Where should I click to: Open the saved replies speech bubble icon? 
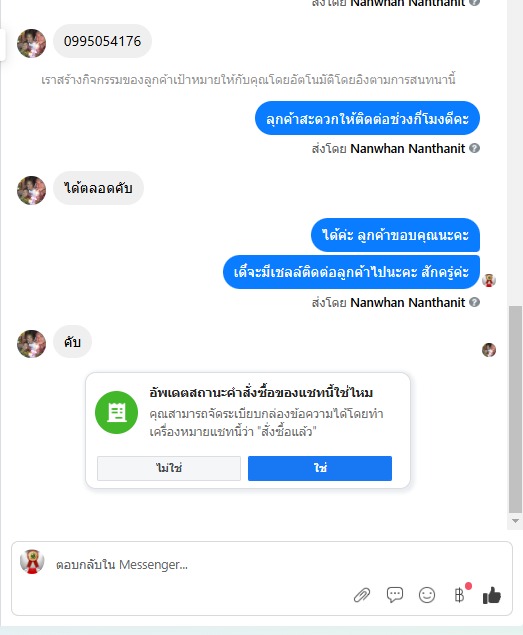[x=395, y=595]
